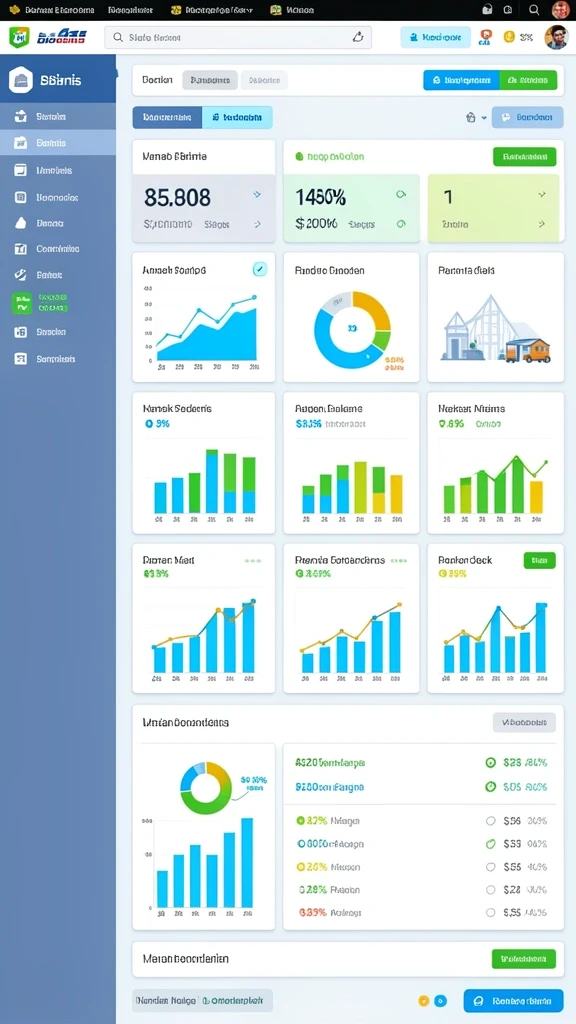576x1024 pixels.
Task: Click the magnifier icon inside the search field
Action: pos(118,37)
